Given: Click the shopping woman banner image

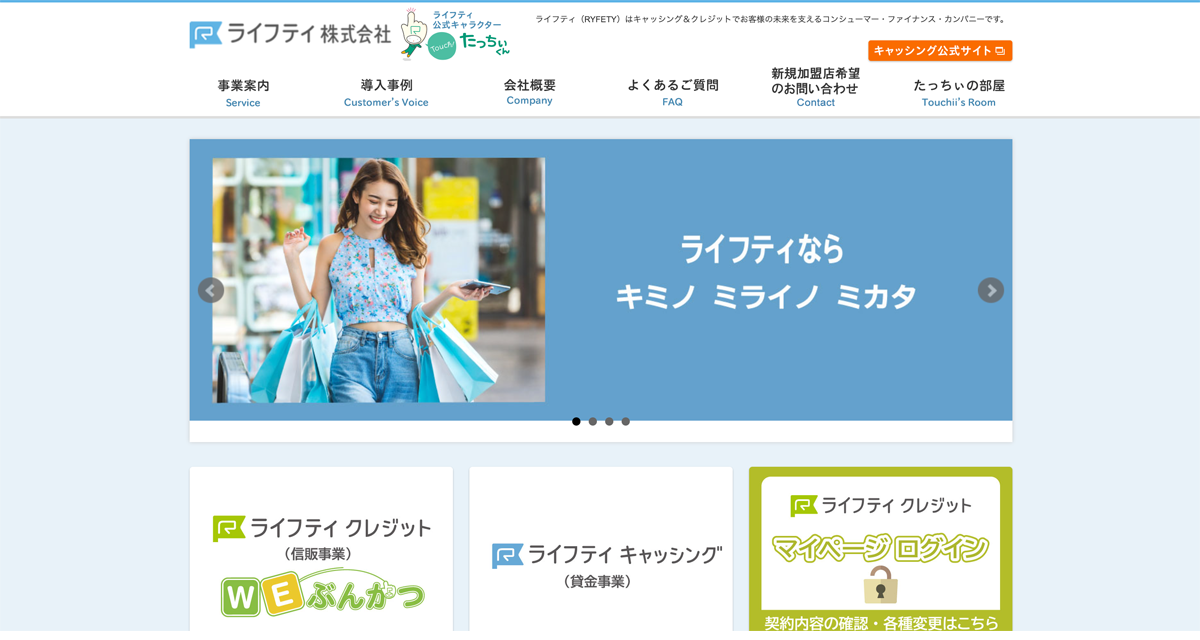Looking at the screenshot, I should pyautogui.click(x=377, y=281).
